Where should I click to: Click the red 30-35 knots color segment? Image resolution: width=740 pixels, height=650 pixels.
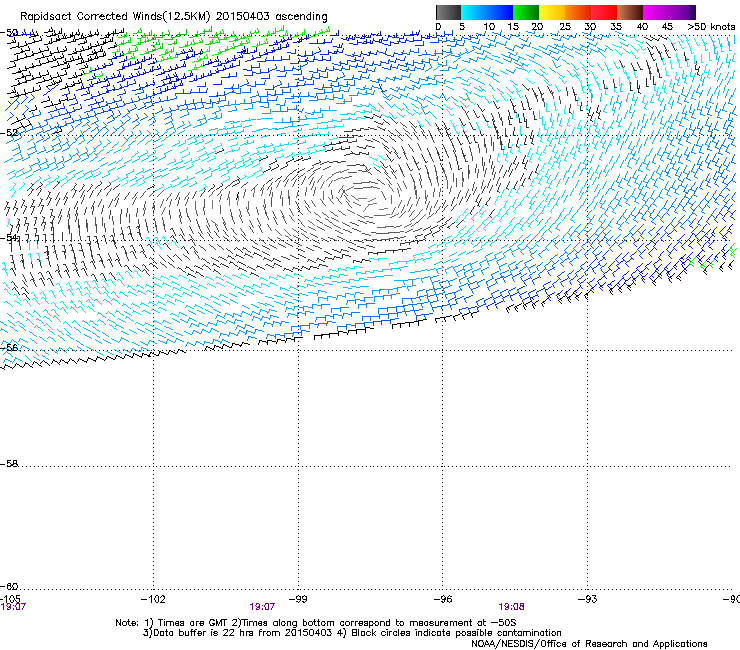click(604, 12)
